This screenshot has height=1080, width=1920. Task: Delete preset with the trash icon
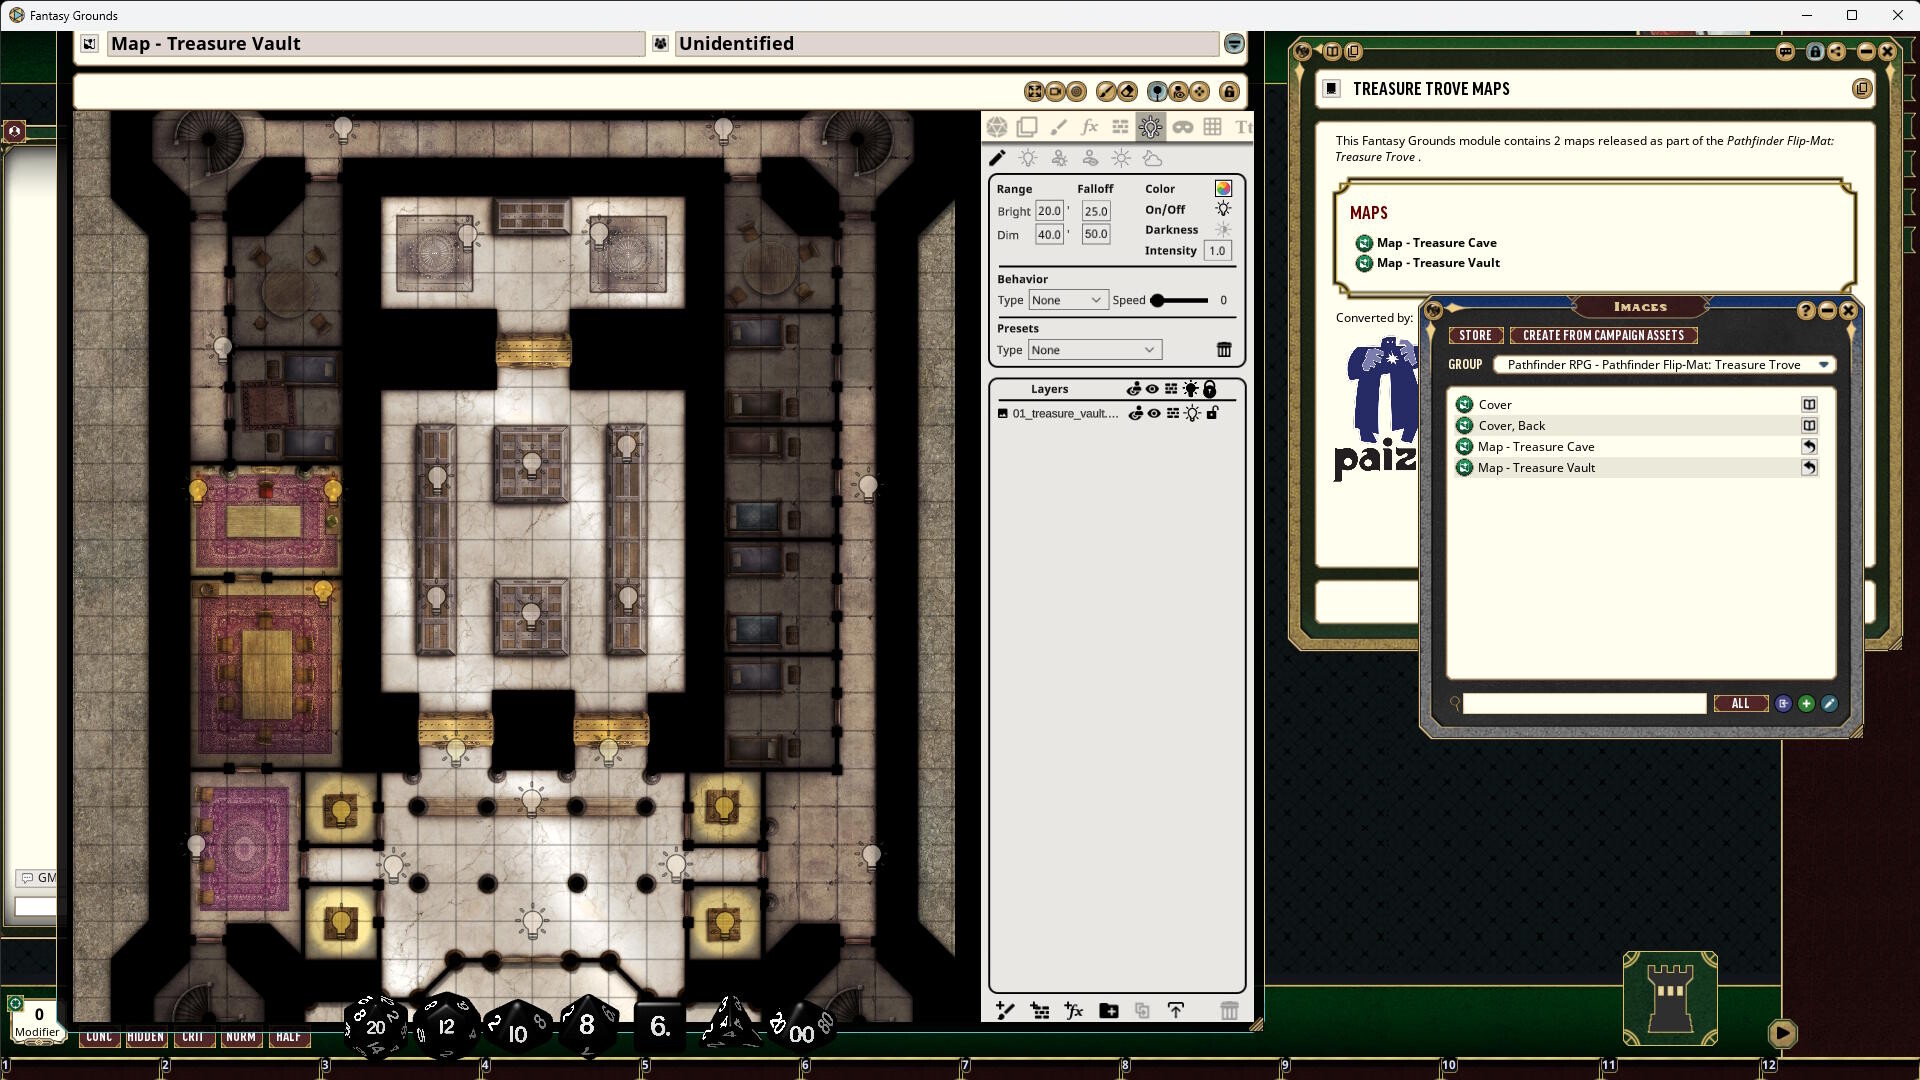[1224, 350]
